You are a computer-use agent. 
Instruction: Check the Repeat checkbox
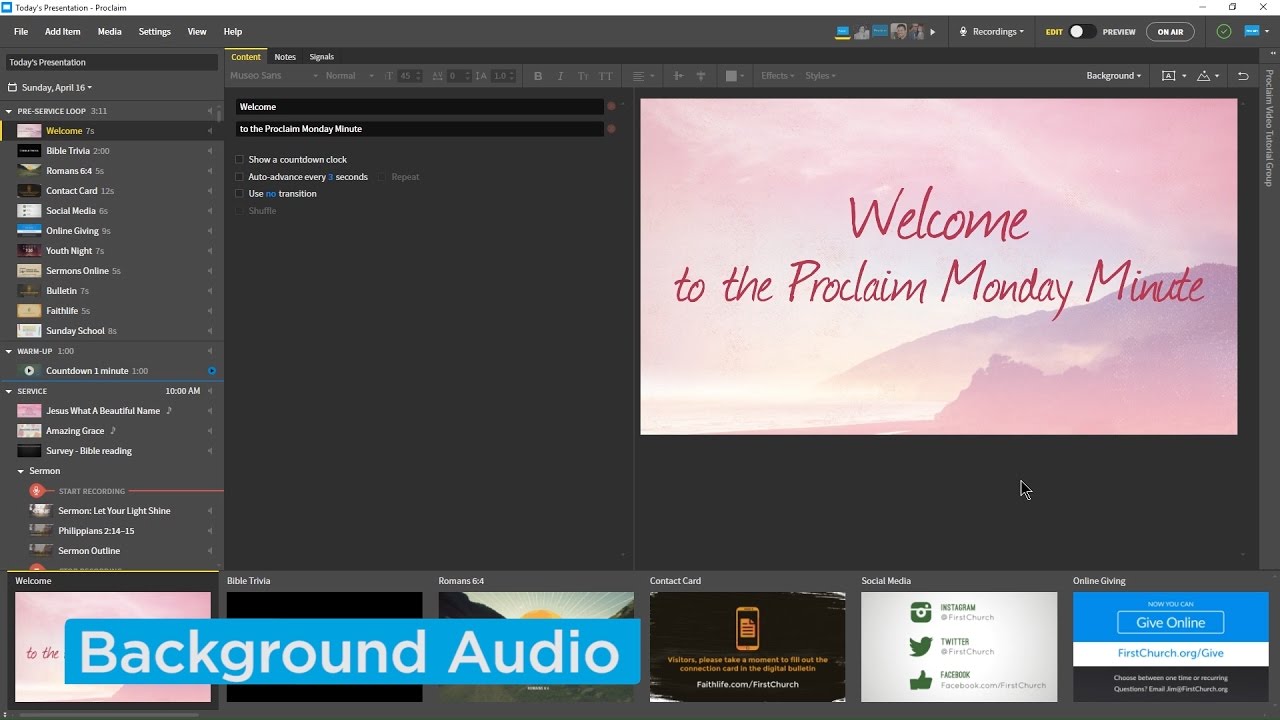[382, 177]
